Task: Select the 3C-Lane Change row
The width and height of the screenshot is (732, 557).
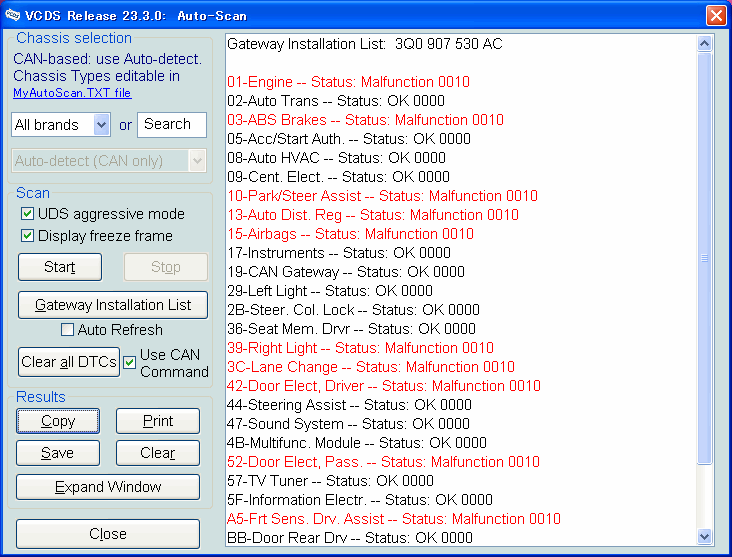Action: pyautogui.click(x=371, y=367)
